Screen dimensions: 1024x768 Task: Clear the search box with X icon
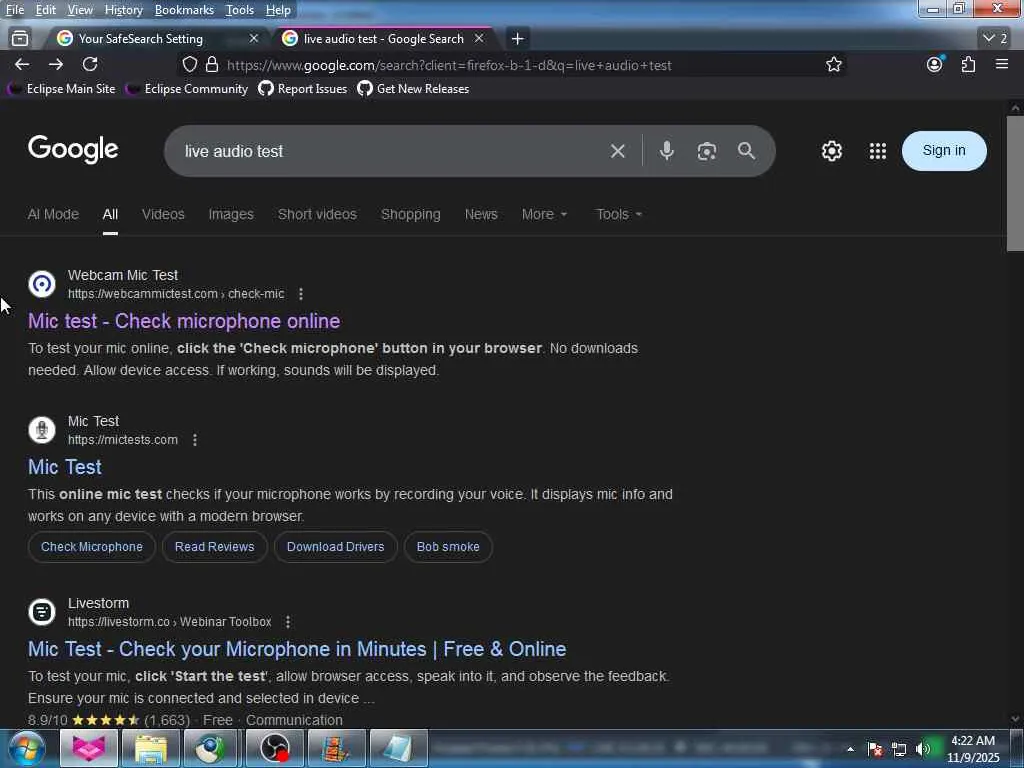(x=618, y=152)
